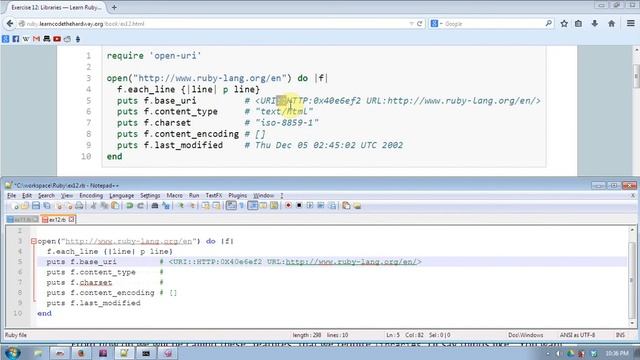Click the Playback macro icon in Notepad++
Screen dimensions: 640x360
310,206
